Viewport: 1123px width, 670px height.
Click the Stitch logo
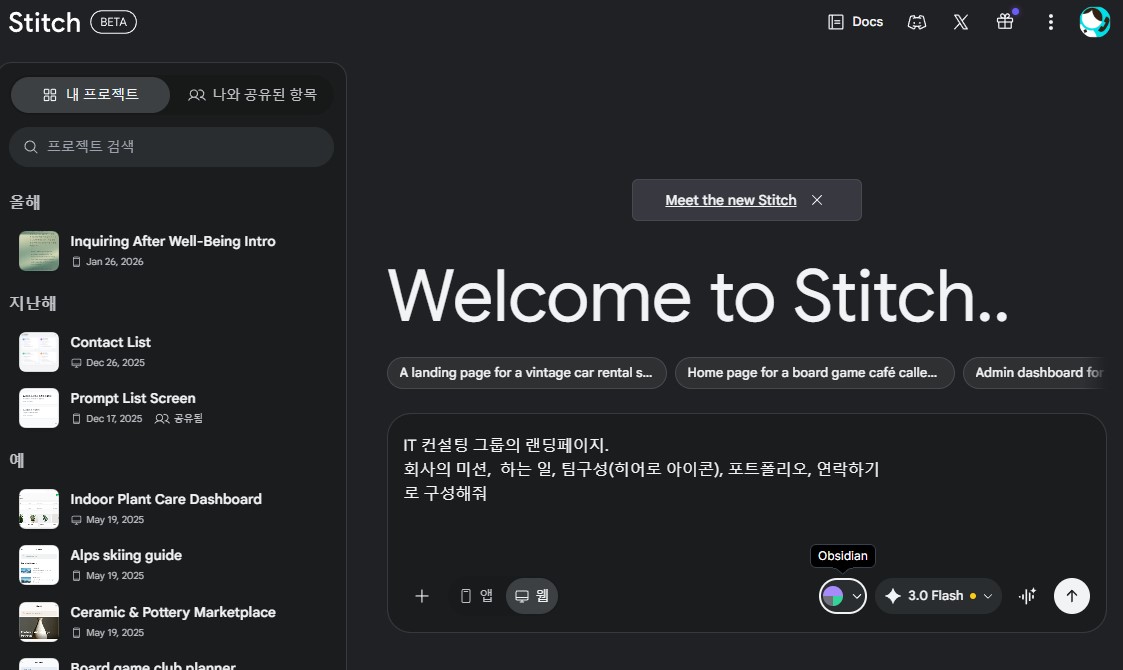coord(44,22)
